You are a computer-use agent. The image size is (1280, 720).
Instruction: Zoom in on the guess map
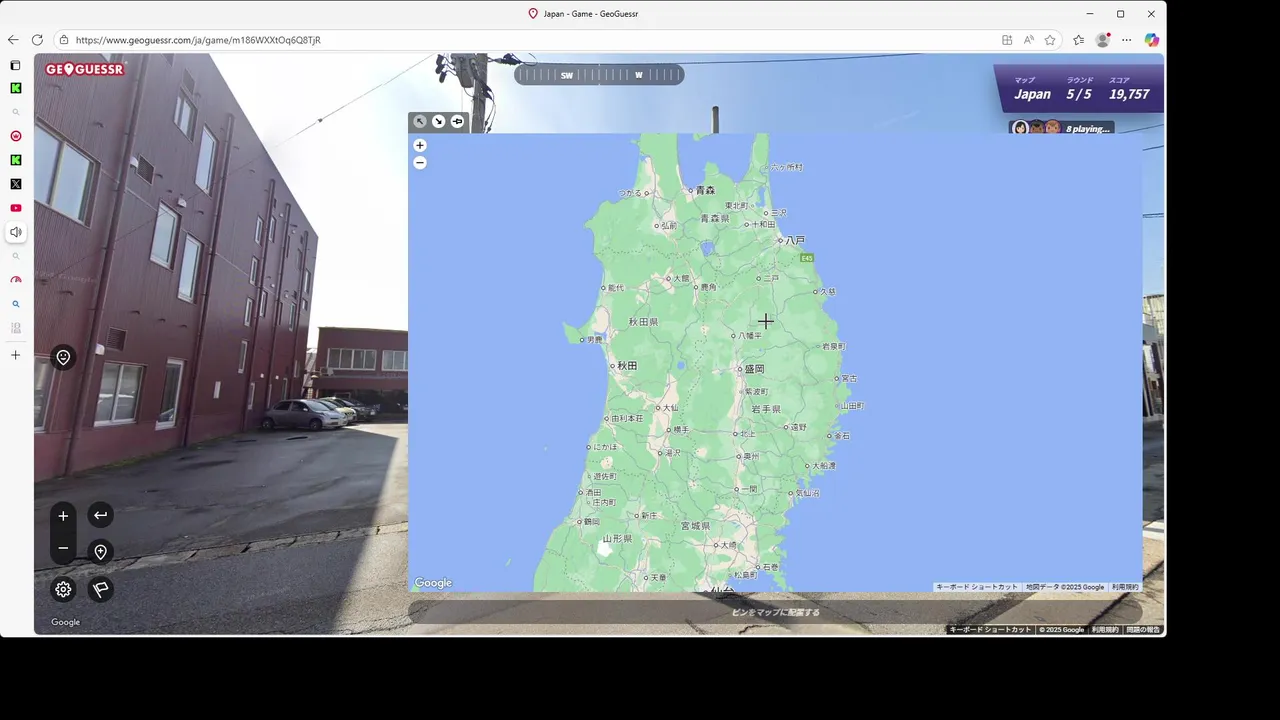click(420, 145)
